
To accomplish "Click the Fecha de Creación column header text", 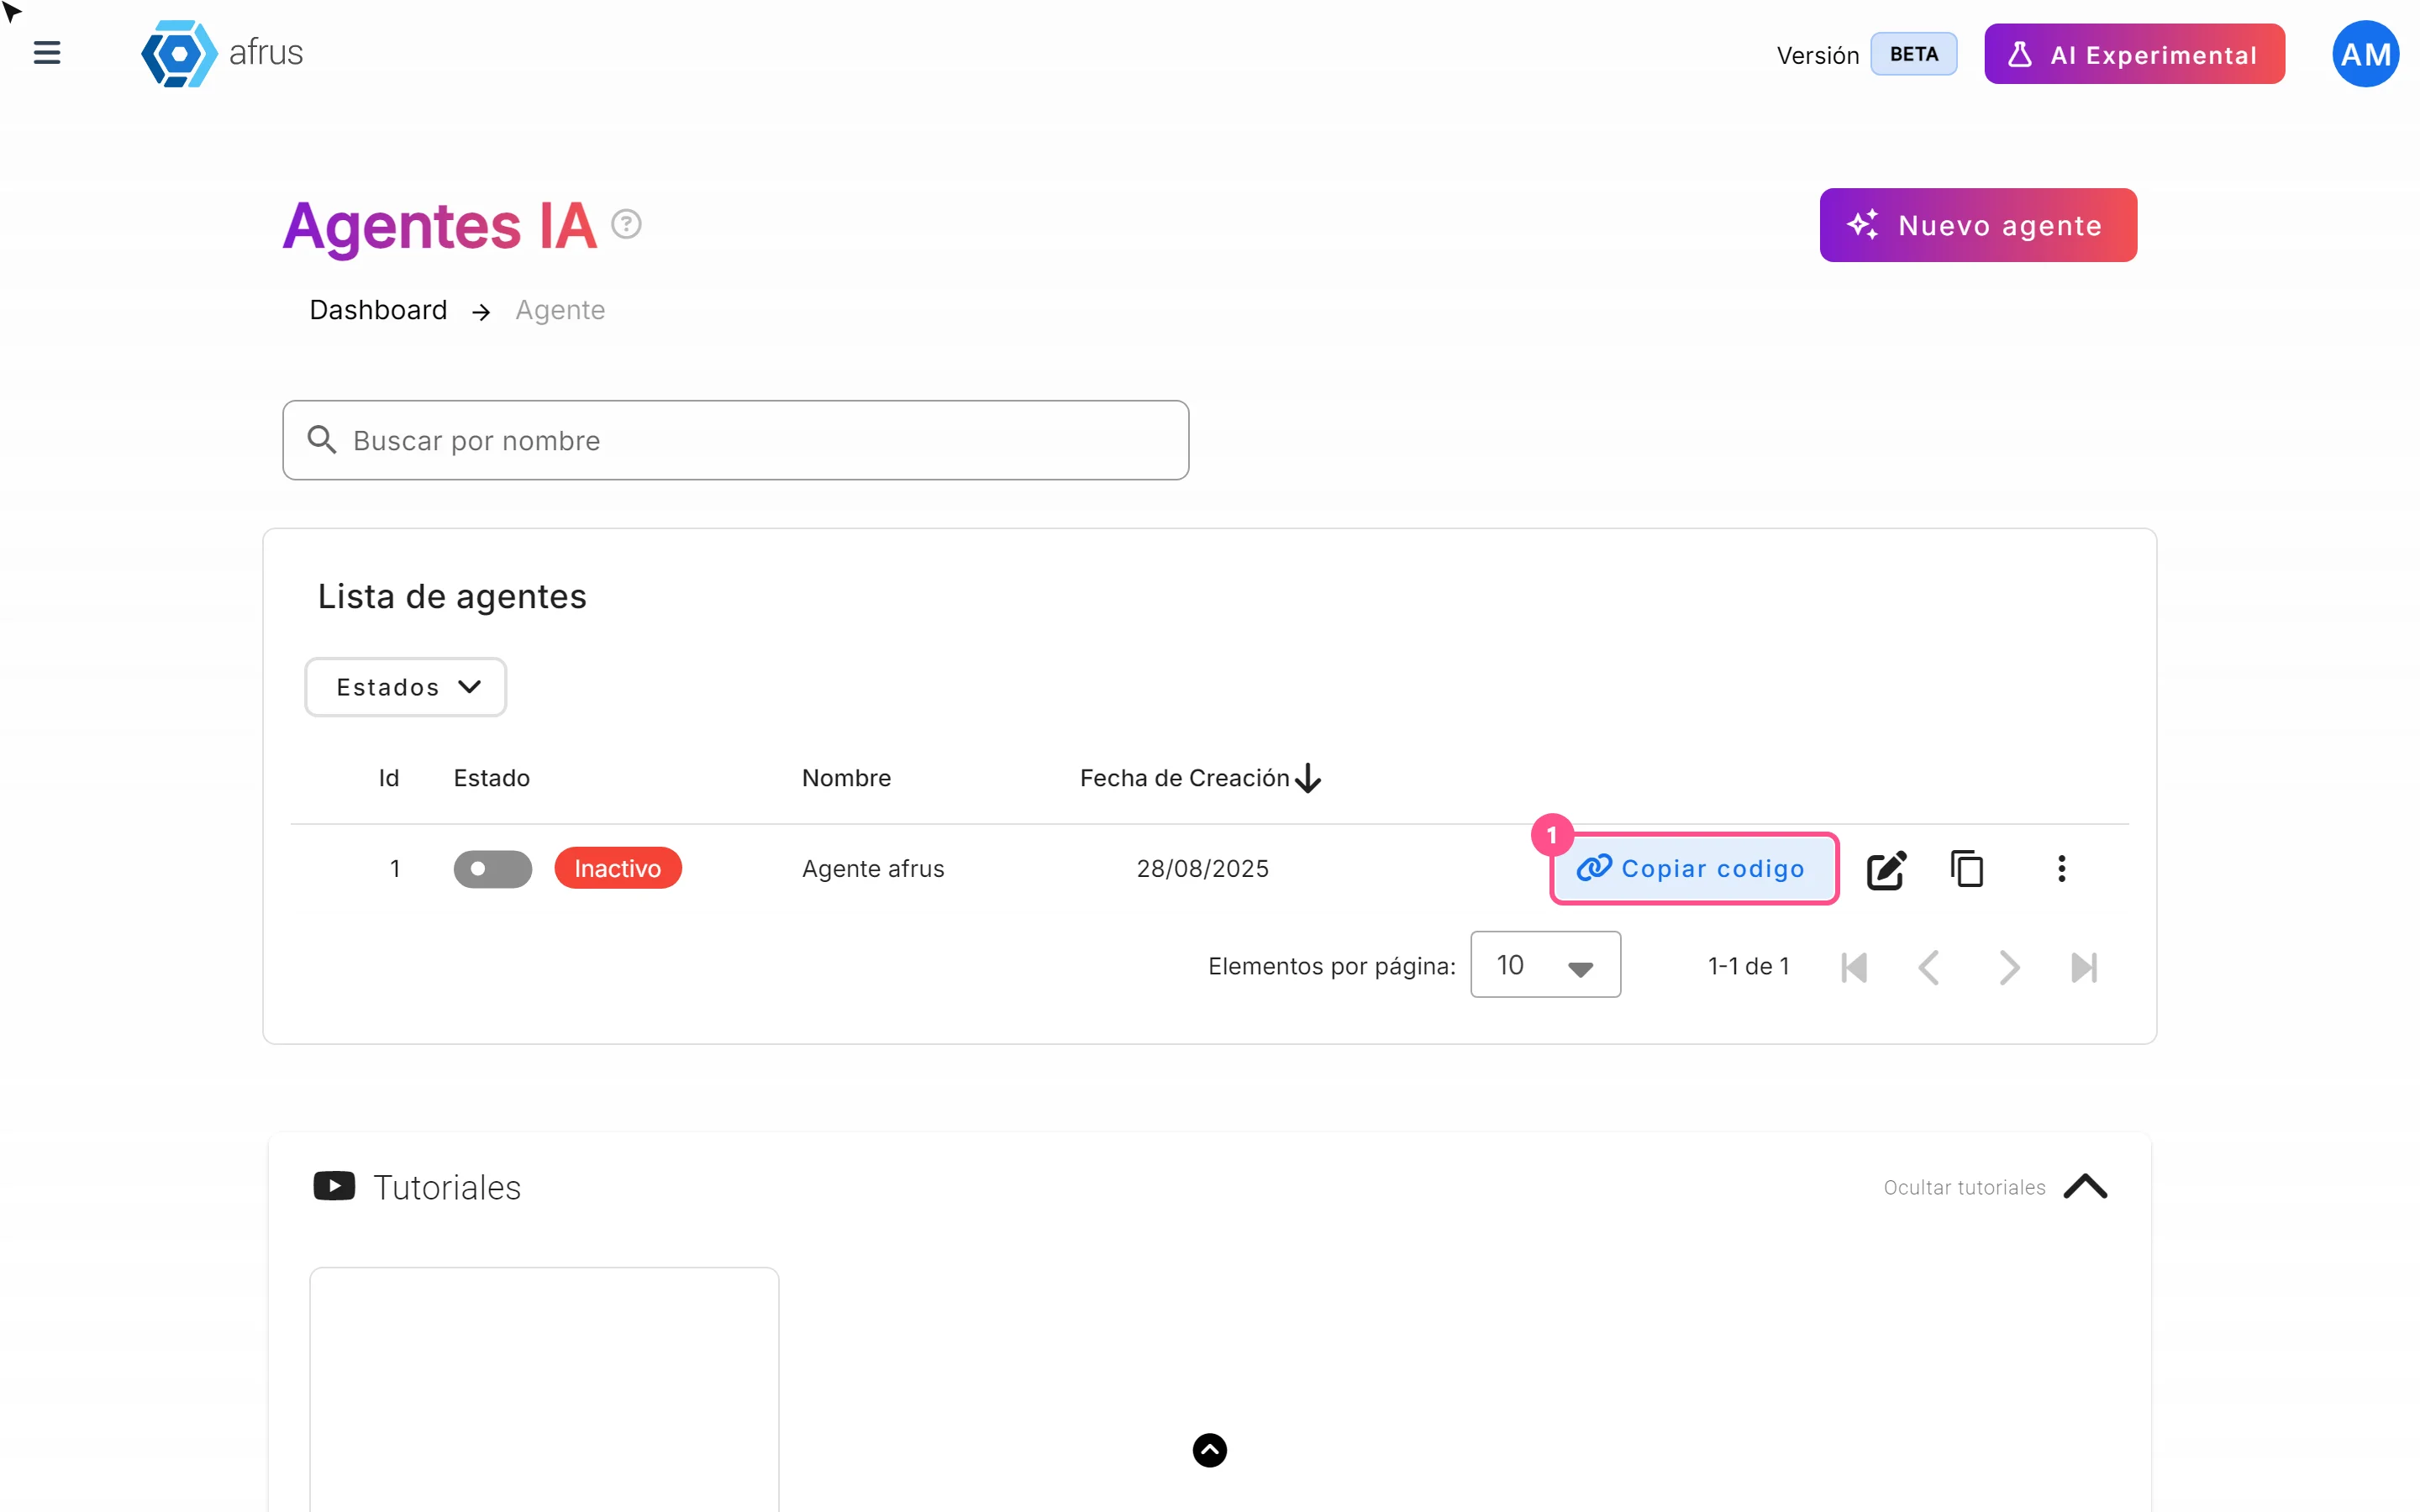I will tap(1184, 778).
